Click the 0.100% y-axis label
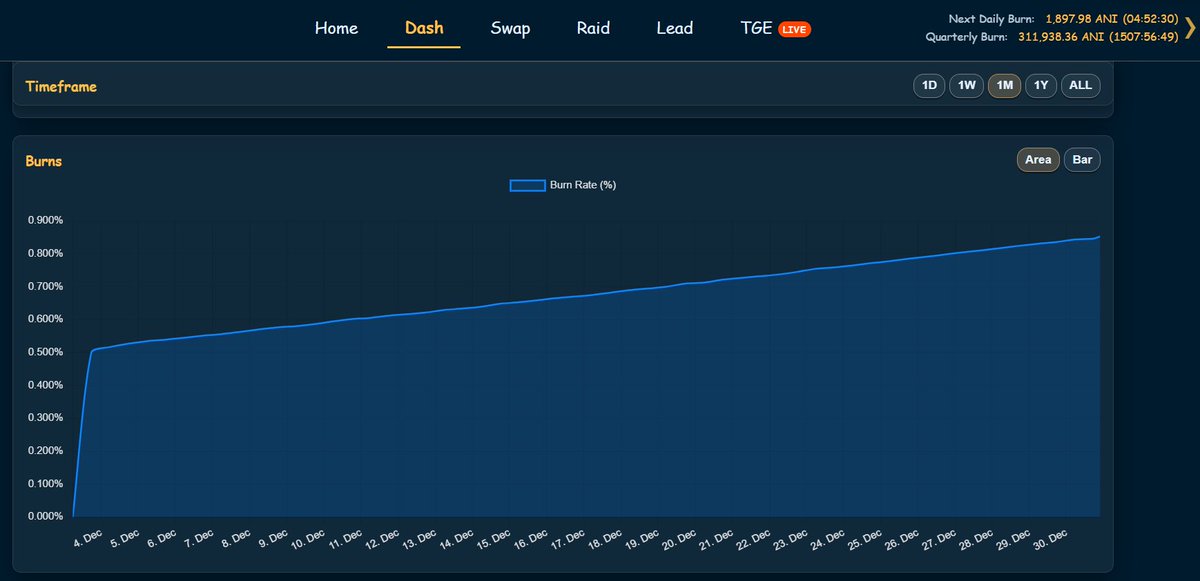This screenshot has width=1200, height=581. [x=45, y=484]
